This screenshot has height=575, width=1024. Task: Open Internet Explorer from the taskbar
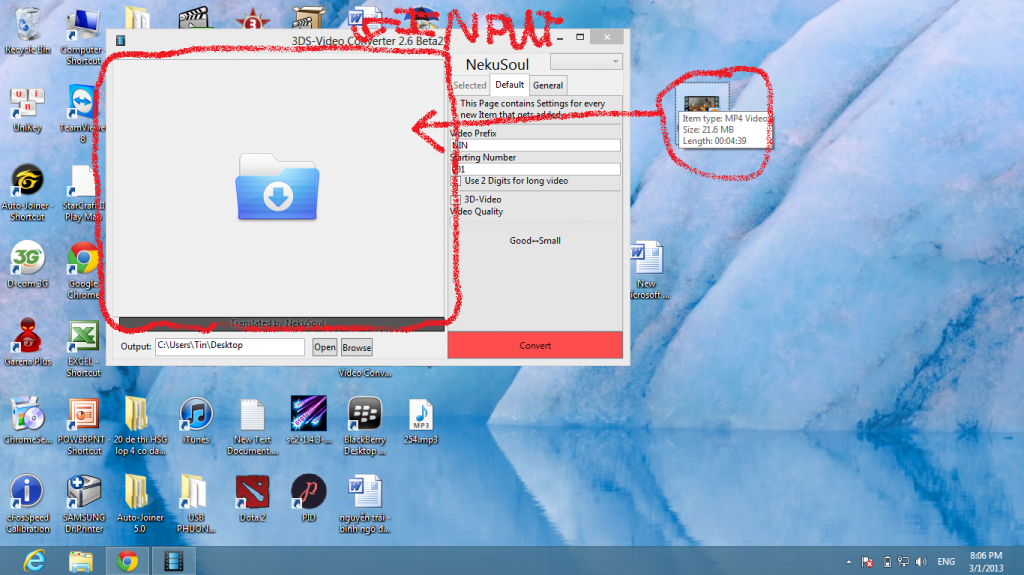(x=34, y=561)
